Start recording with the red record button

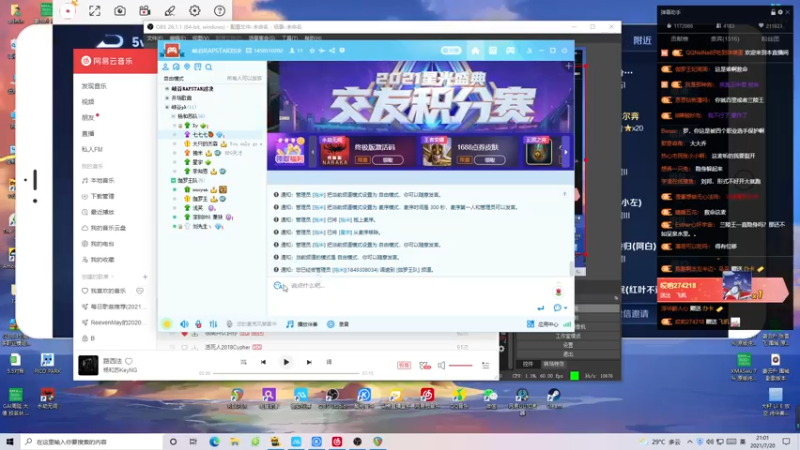[68, 11]
